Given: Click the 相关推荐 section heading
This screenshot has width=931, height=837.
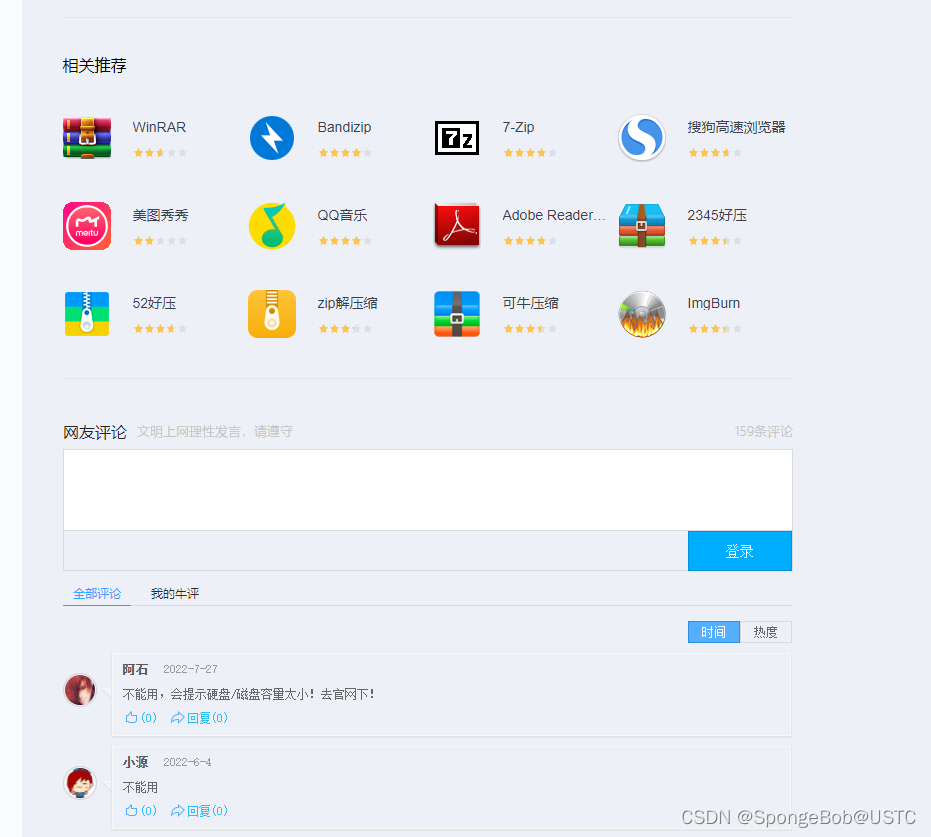Looking at the screenshot, I should click(x=94, y=65).
